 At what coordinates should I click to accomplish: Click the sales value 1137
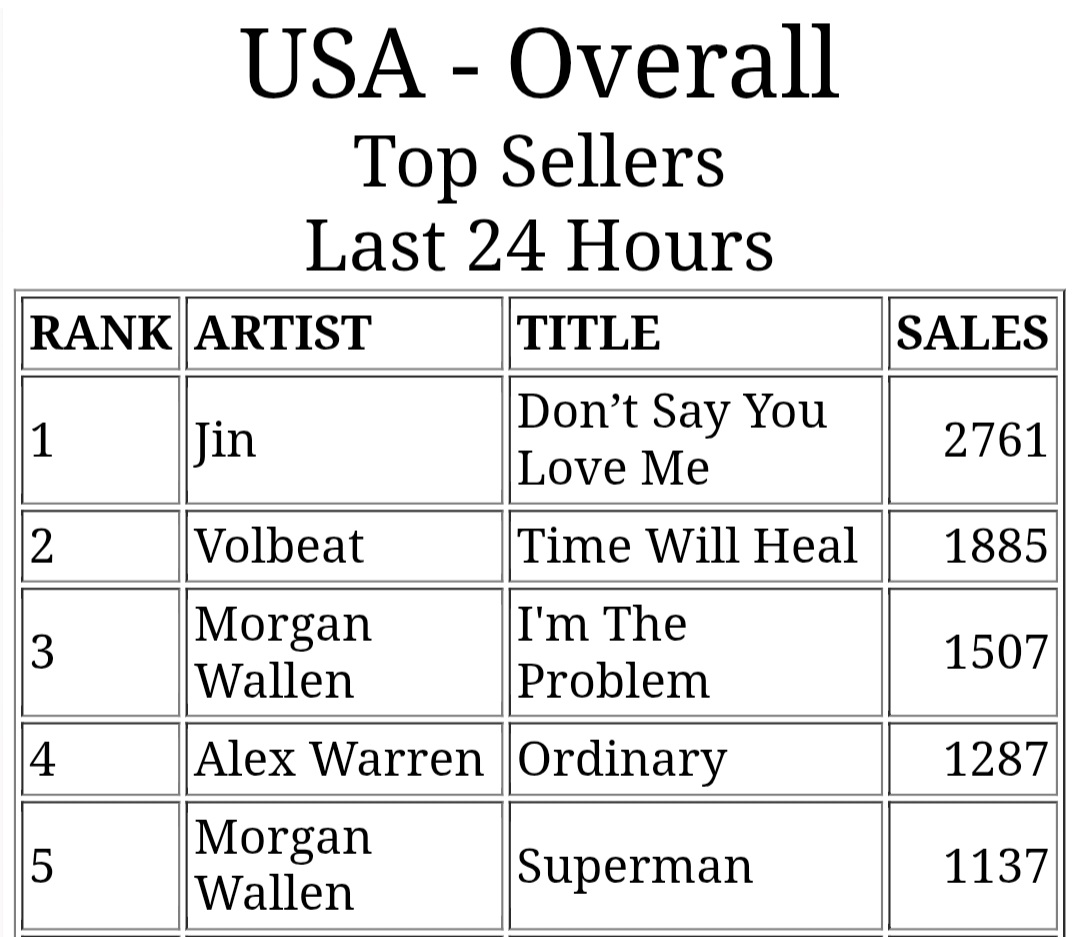coord(995,866)
